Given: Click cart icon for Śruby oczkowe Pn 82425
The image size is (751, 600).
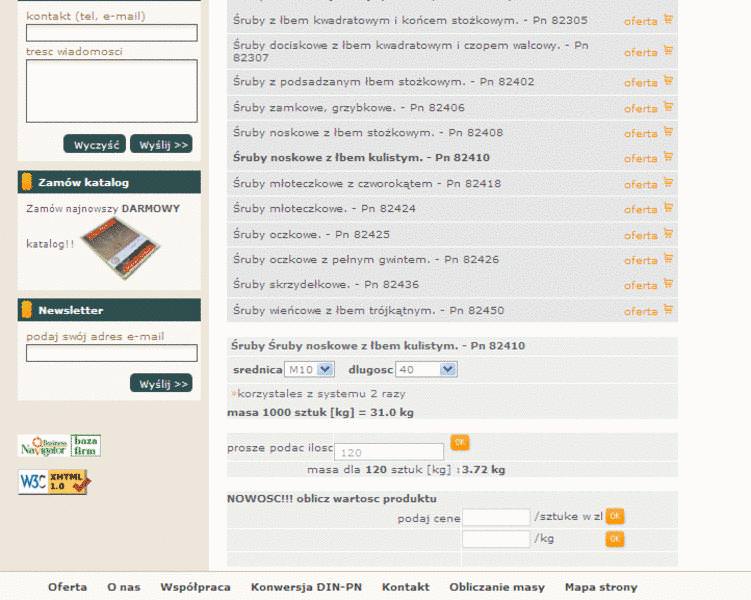Looking at the screenshot, I should click(668, 234).
